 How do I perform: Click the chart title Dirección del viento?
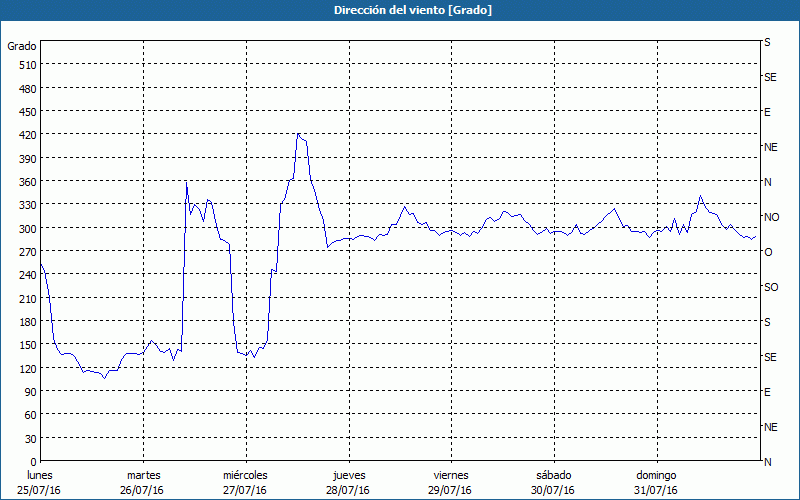[399, 10]
